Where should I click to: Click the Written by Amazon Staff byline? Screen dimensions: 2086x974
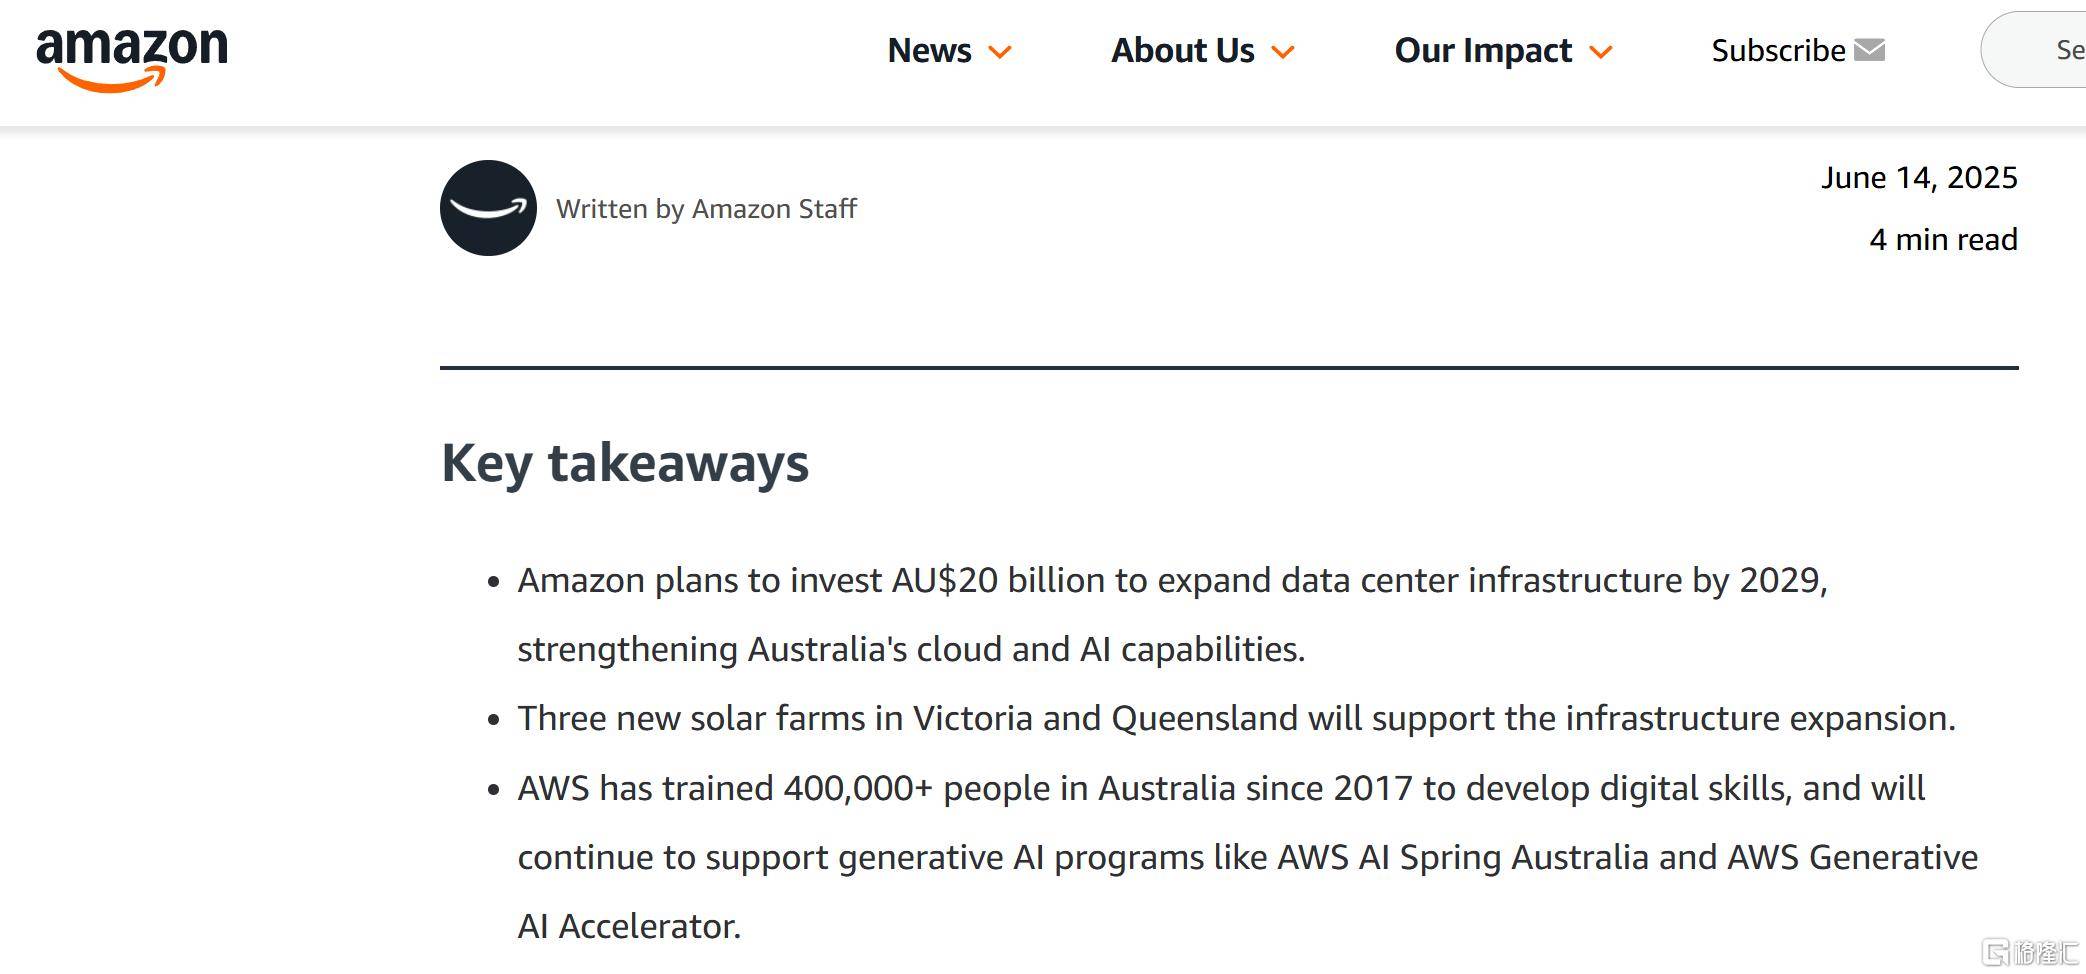click(706, 208)
